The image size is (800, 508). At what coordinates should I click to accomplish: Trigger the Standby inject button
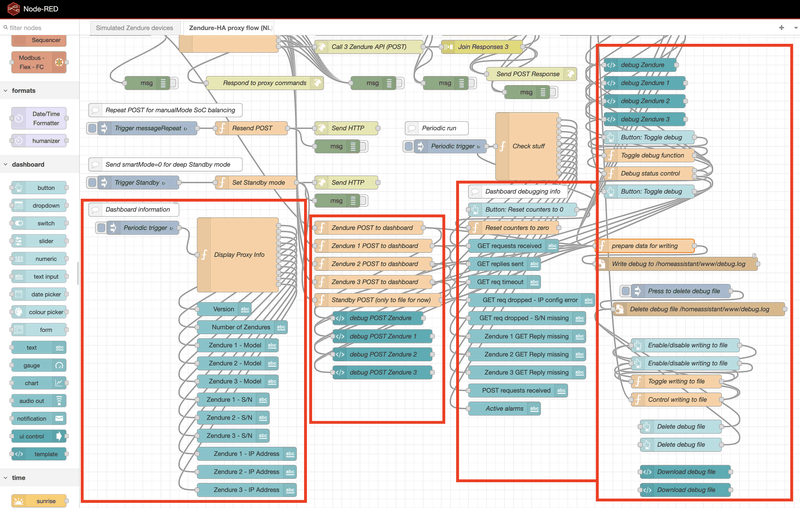[92, 183]
